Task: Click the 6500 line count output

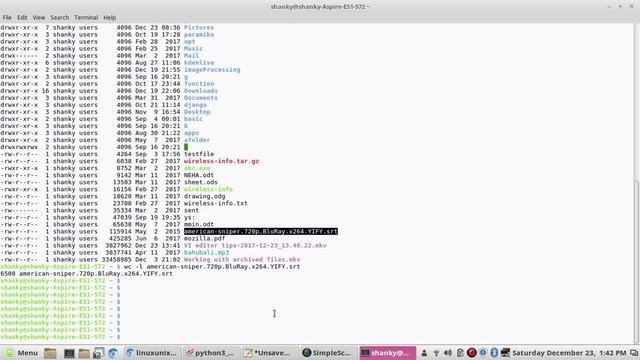Action: tap(8, 273)
